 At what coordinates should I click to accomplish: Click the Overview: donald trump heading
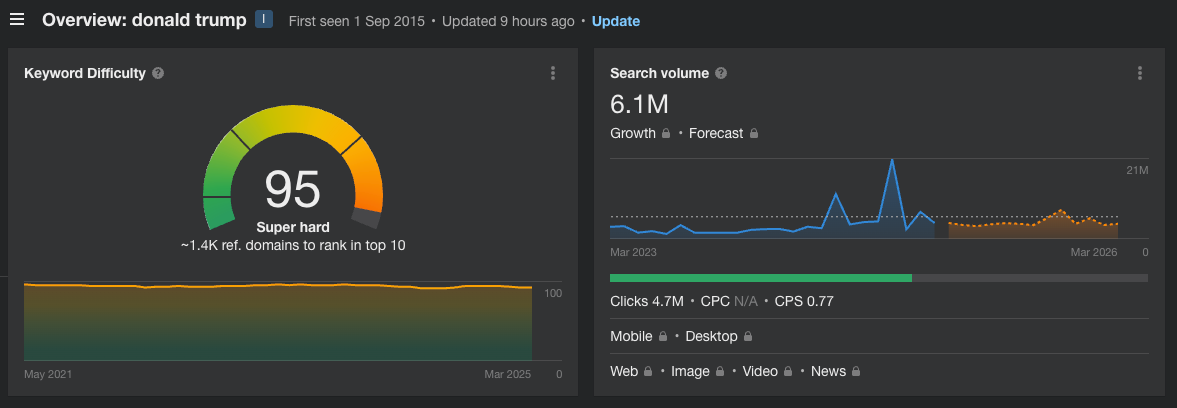(144, 20)
